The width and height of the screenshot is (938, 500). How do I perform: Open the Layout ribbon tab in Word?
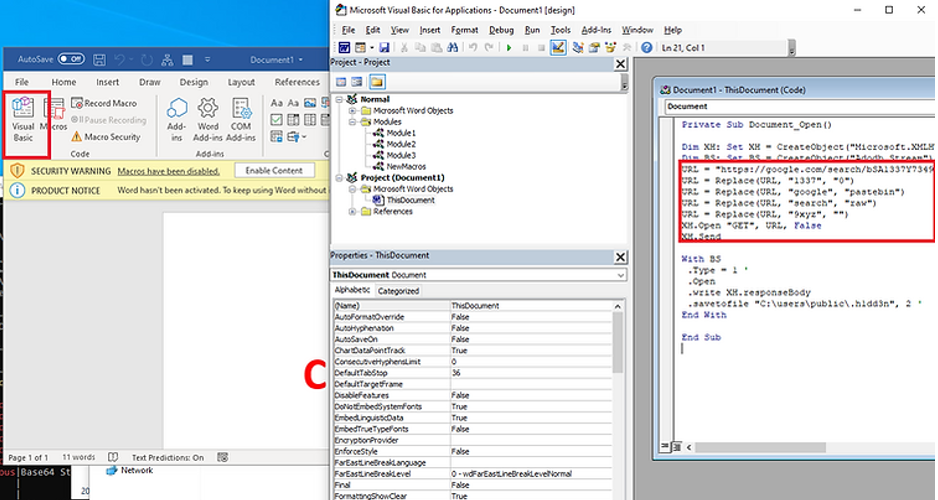pos(241,82)
